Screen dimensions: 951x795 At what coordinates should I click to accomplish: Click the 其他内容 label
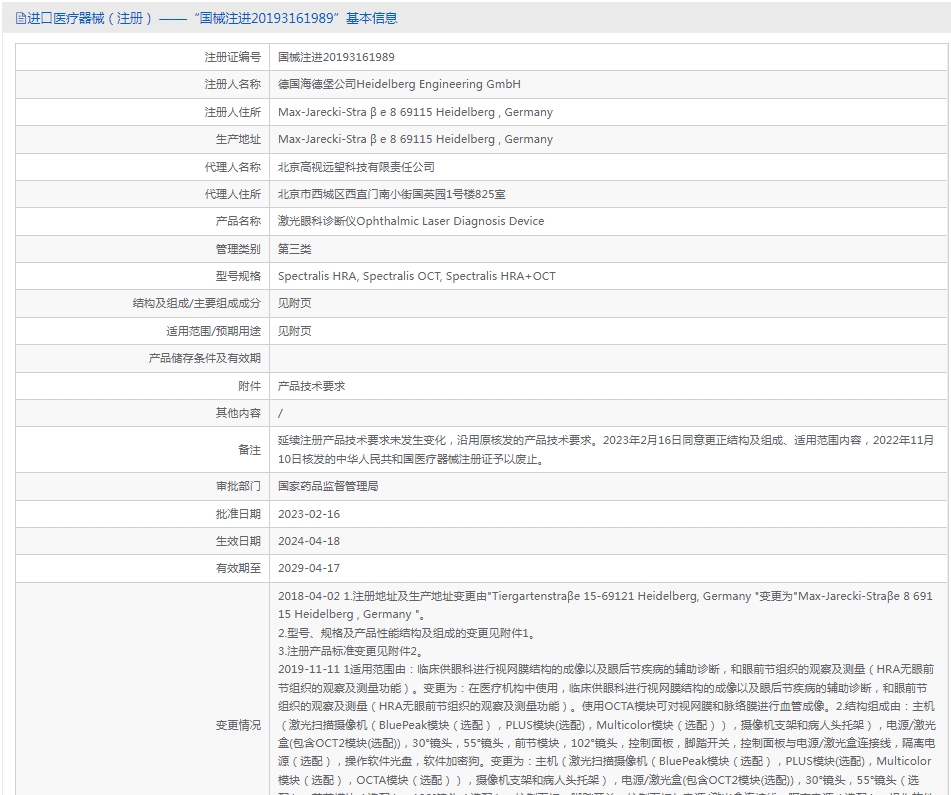point(238,413)
